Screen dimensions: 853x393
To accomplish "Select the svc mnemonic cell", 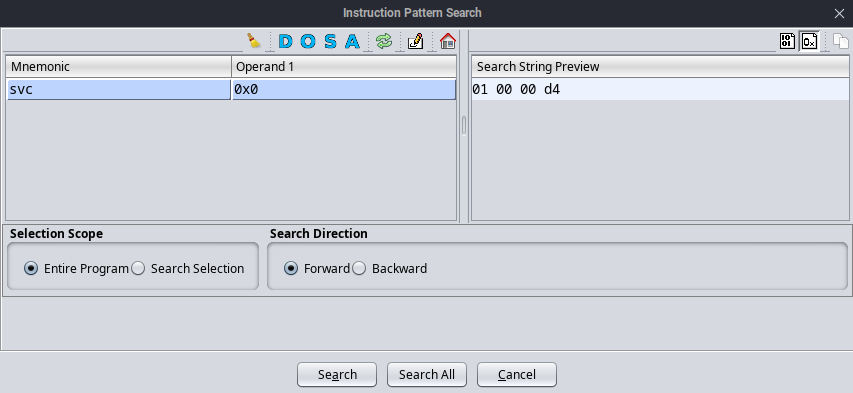I will tap(119, 89).
